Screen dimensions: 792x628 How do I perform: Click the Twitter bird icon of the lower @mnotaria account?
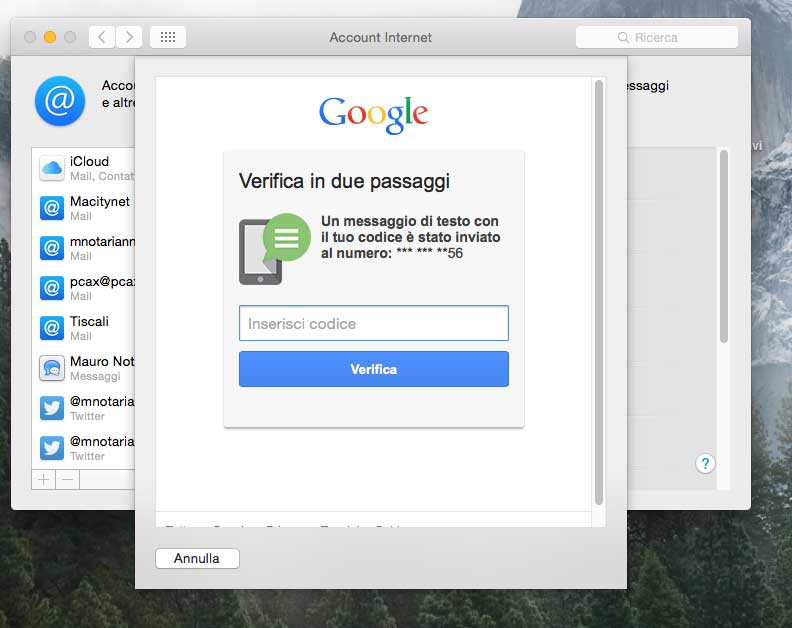click(x=52, y=448)
